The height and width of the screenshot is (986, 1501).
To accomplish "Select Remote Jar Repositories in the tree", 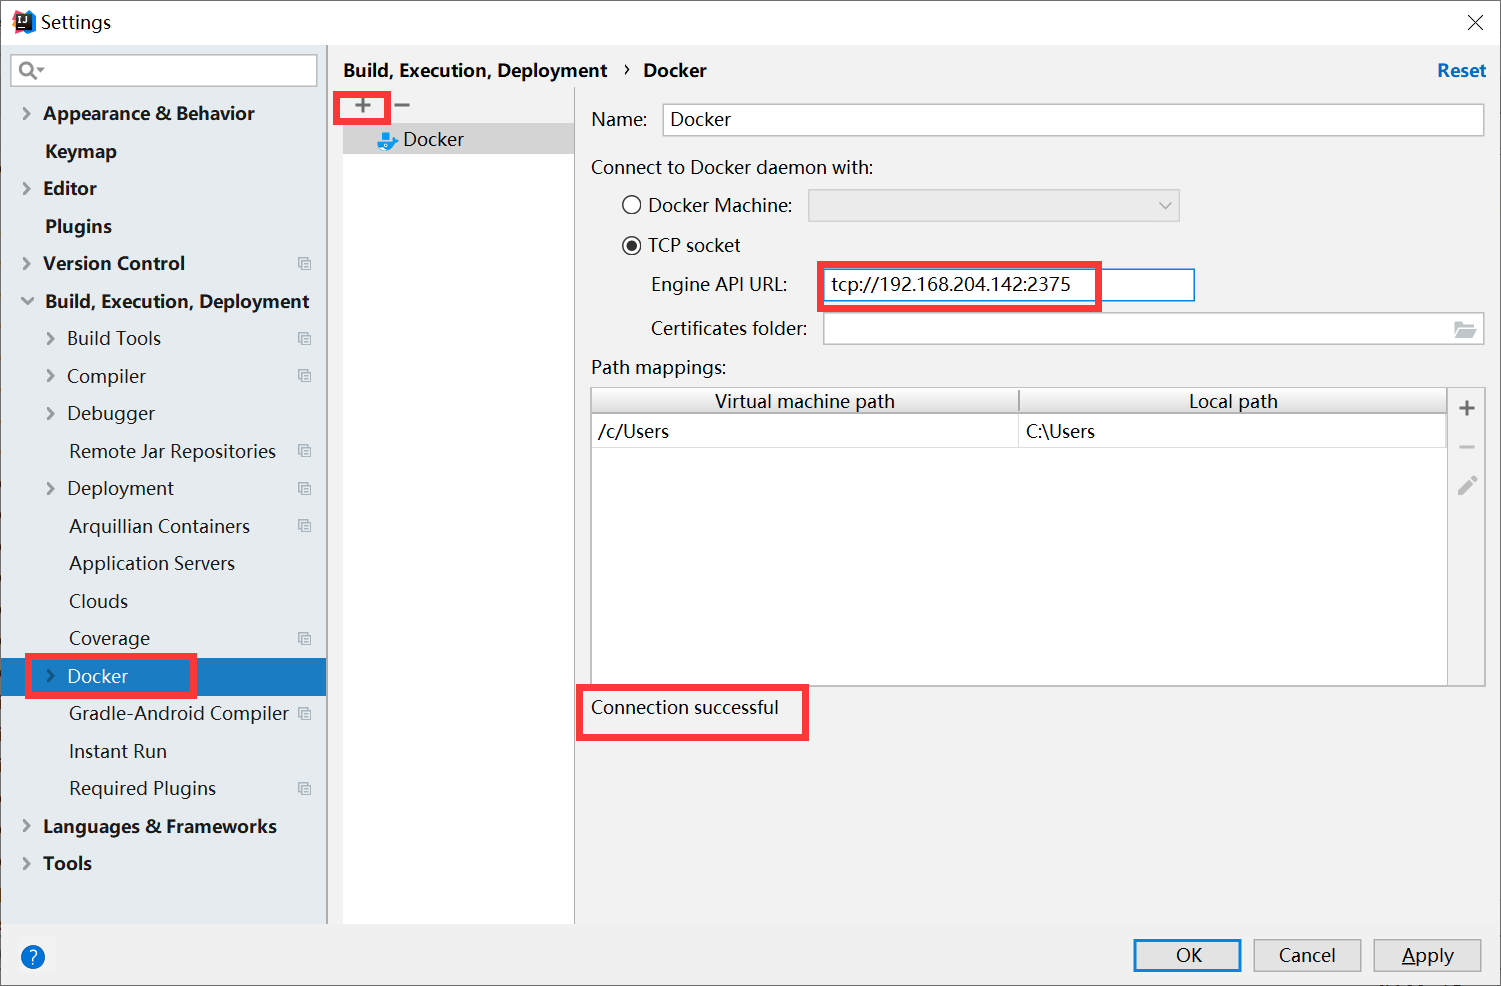I will click(172, 451).
